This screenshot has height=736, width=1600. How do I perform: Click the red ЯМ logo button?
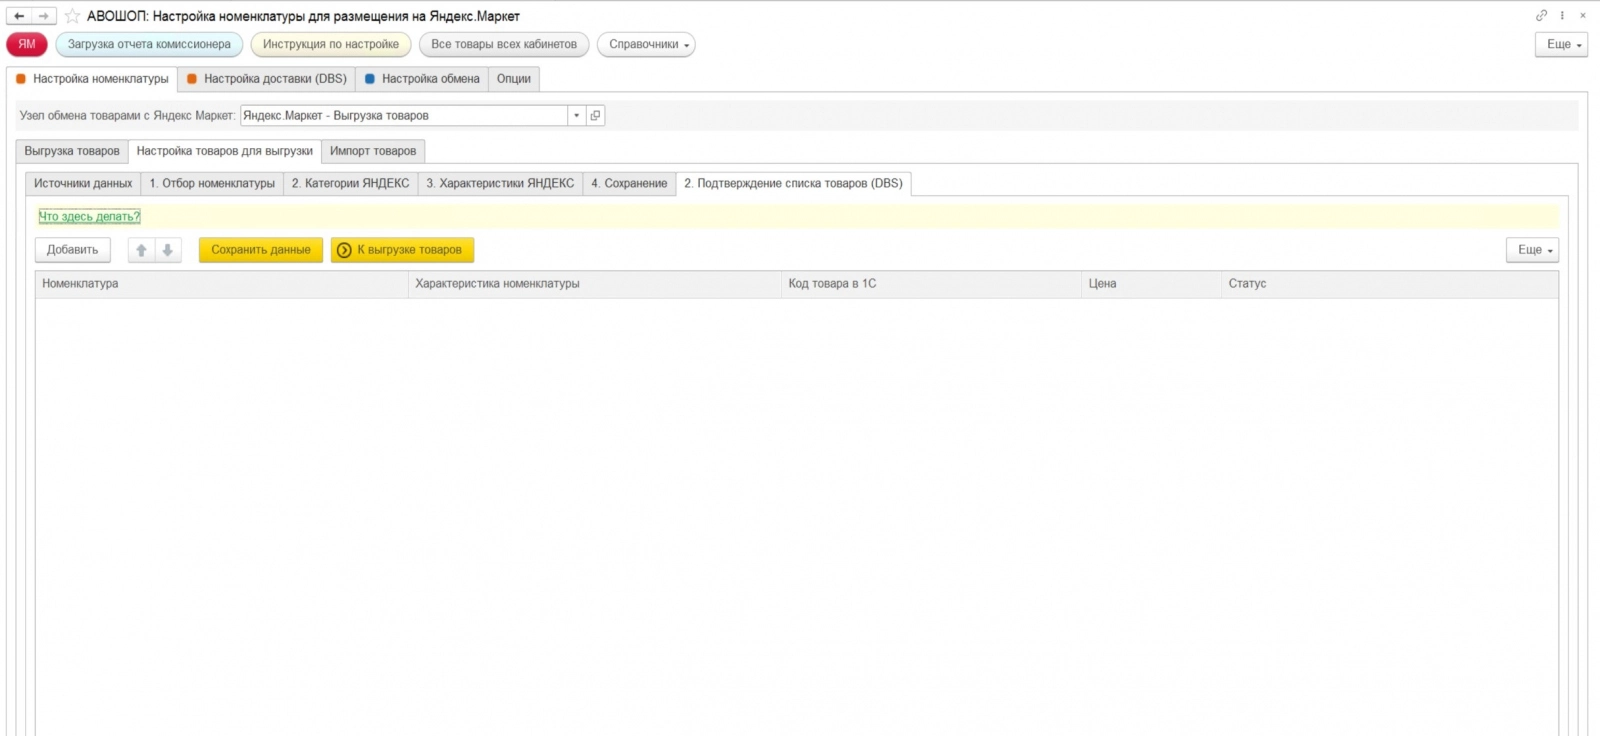27,44
